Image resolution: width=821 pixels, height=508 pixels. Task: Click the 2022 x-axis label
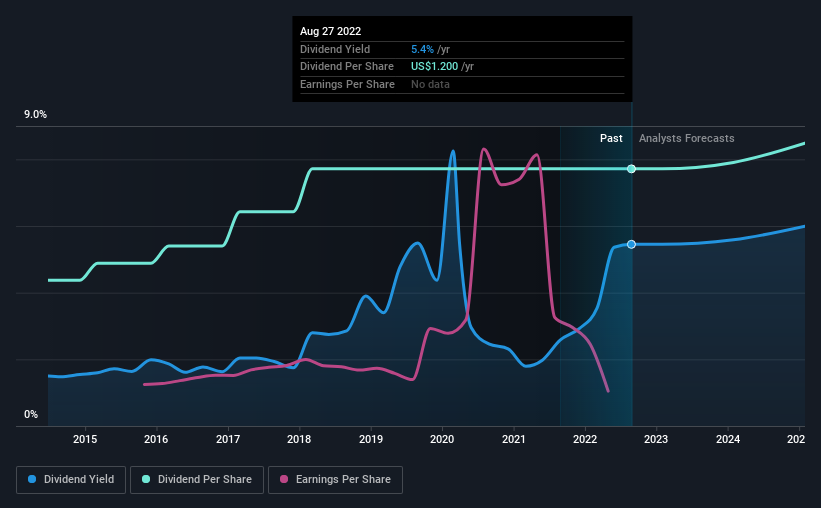[x=585, y=439]
